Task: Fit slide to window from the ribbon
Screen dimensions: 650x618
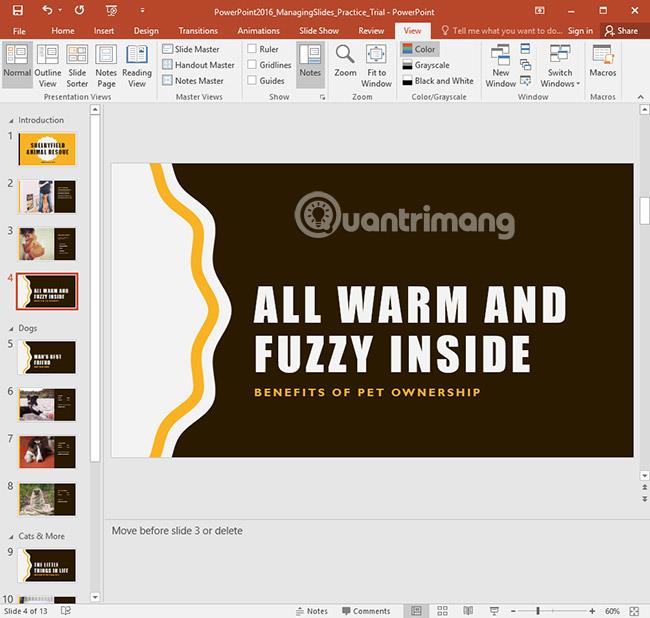Action: click(x=376, y=65)
